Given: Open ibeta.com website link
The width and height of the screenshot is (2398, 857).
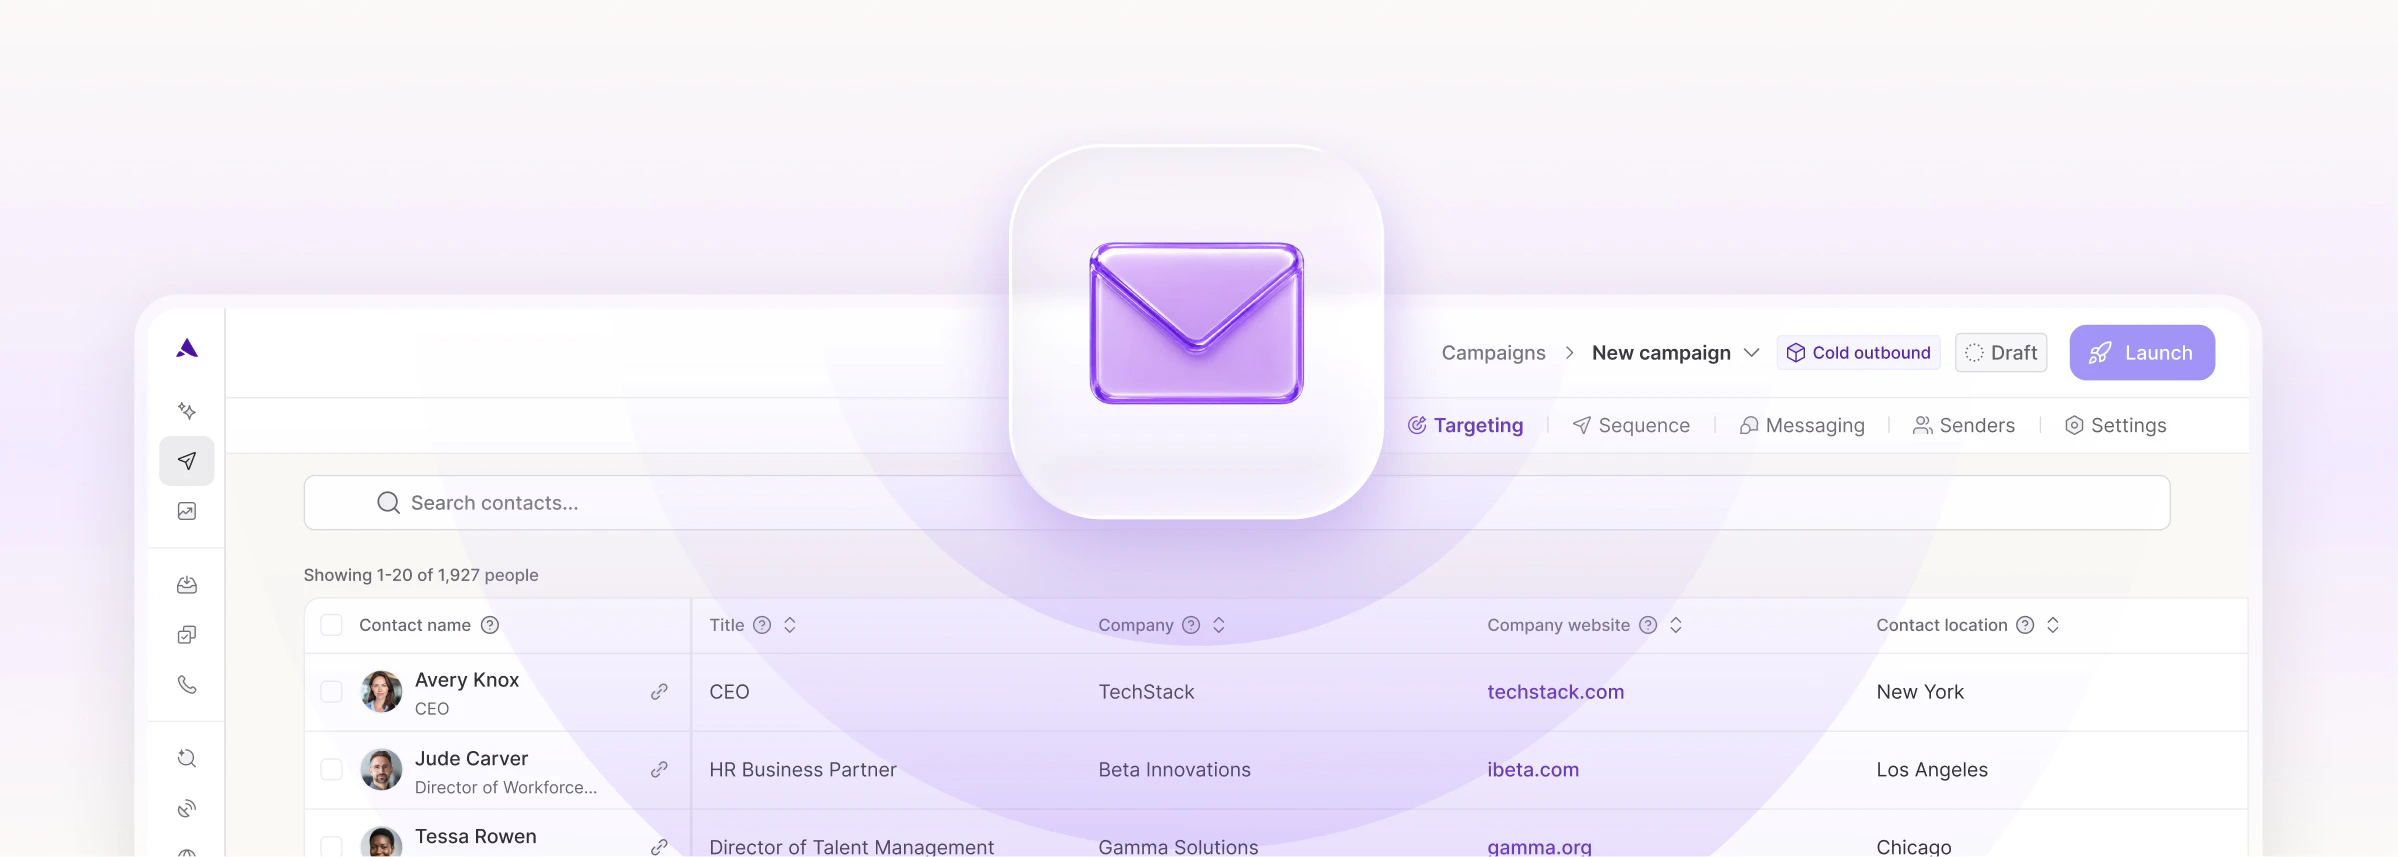Looking at the screenshot, I should [x=1533, y=770].
